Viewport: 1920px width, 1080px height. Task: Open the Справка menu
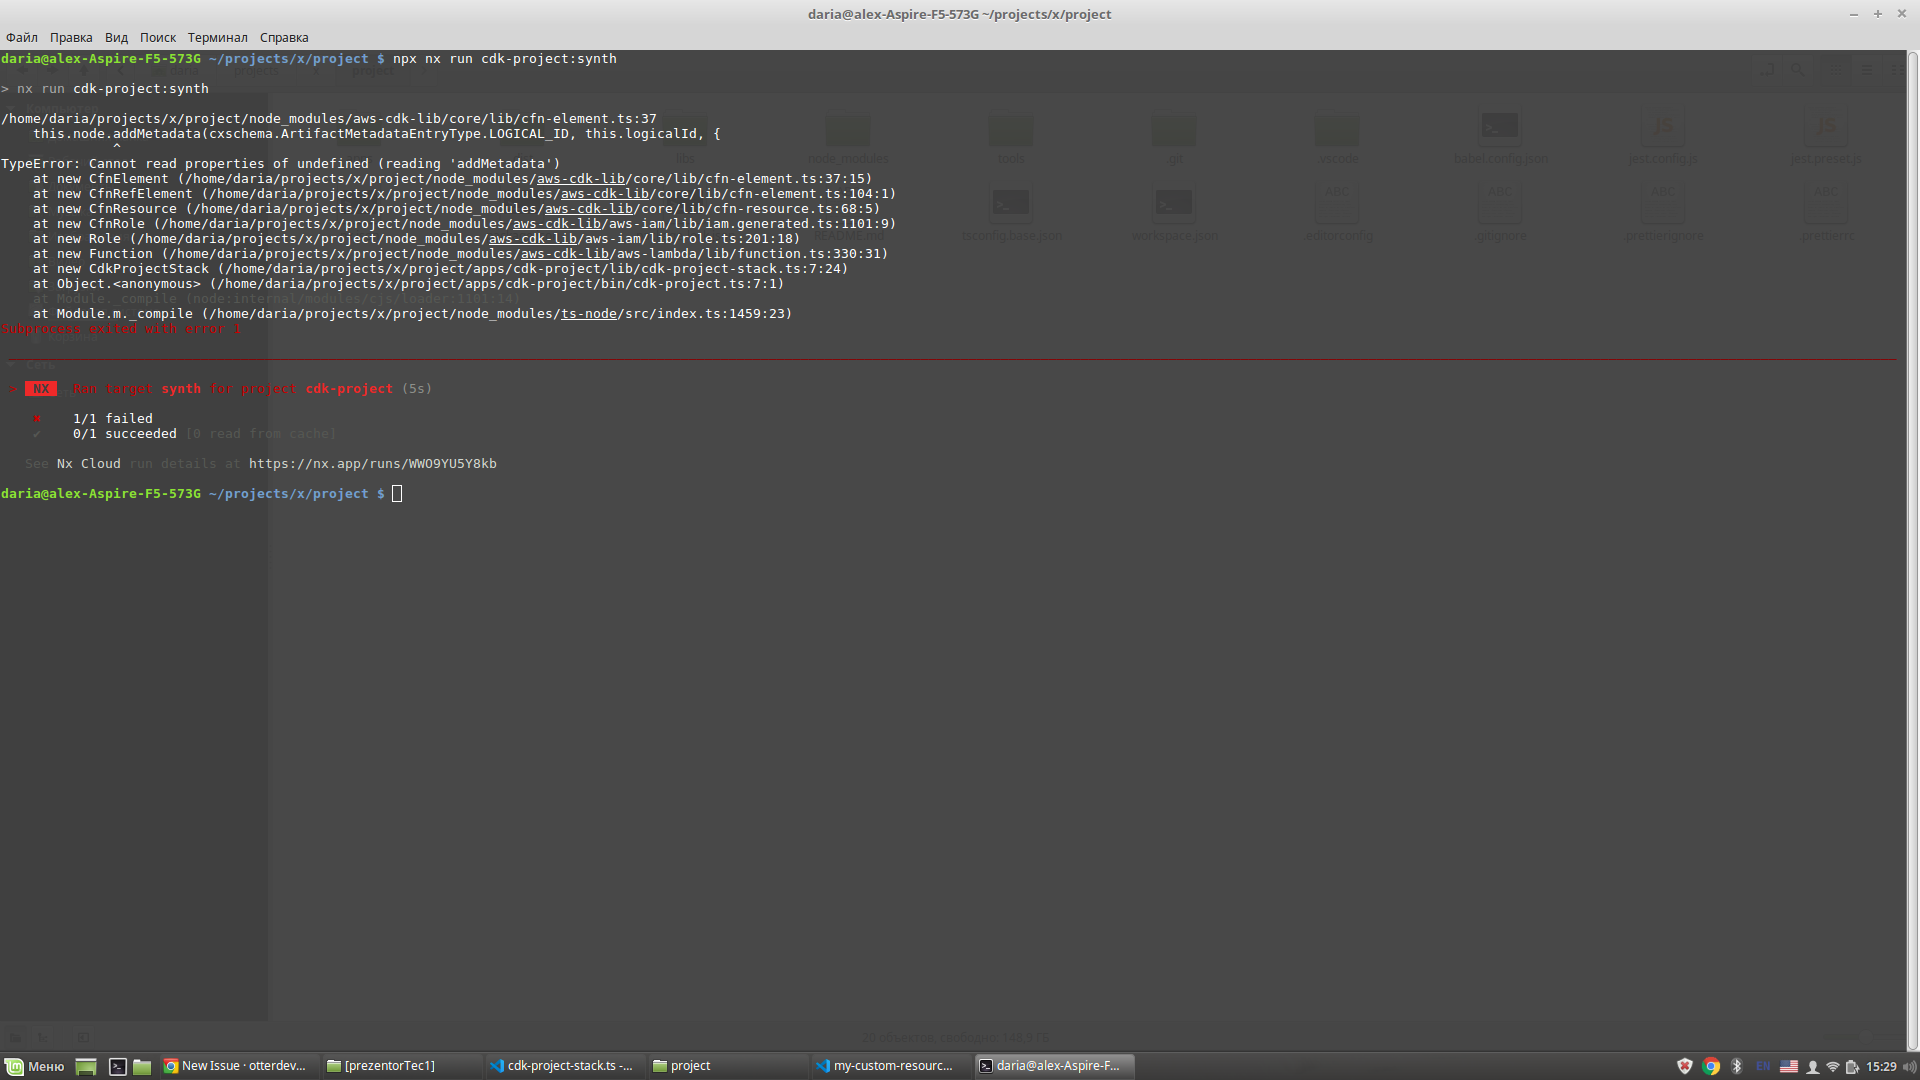(284, 37)
